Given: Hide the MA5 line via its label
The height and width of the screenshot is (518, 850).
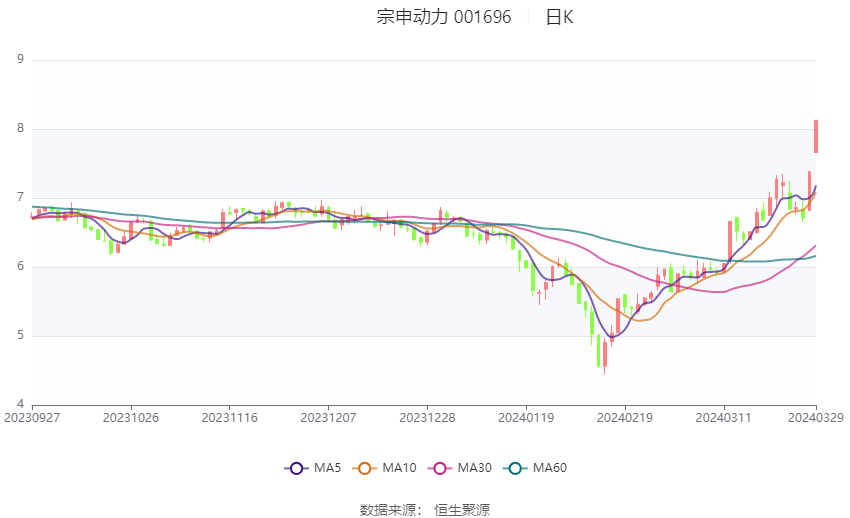Looking at the screenshot, I should [x=327, y=468].
